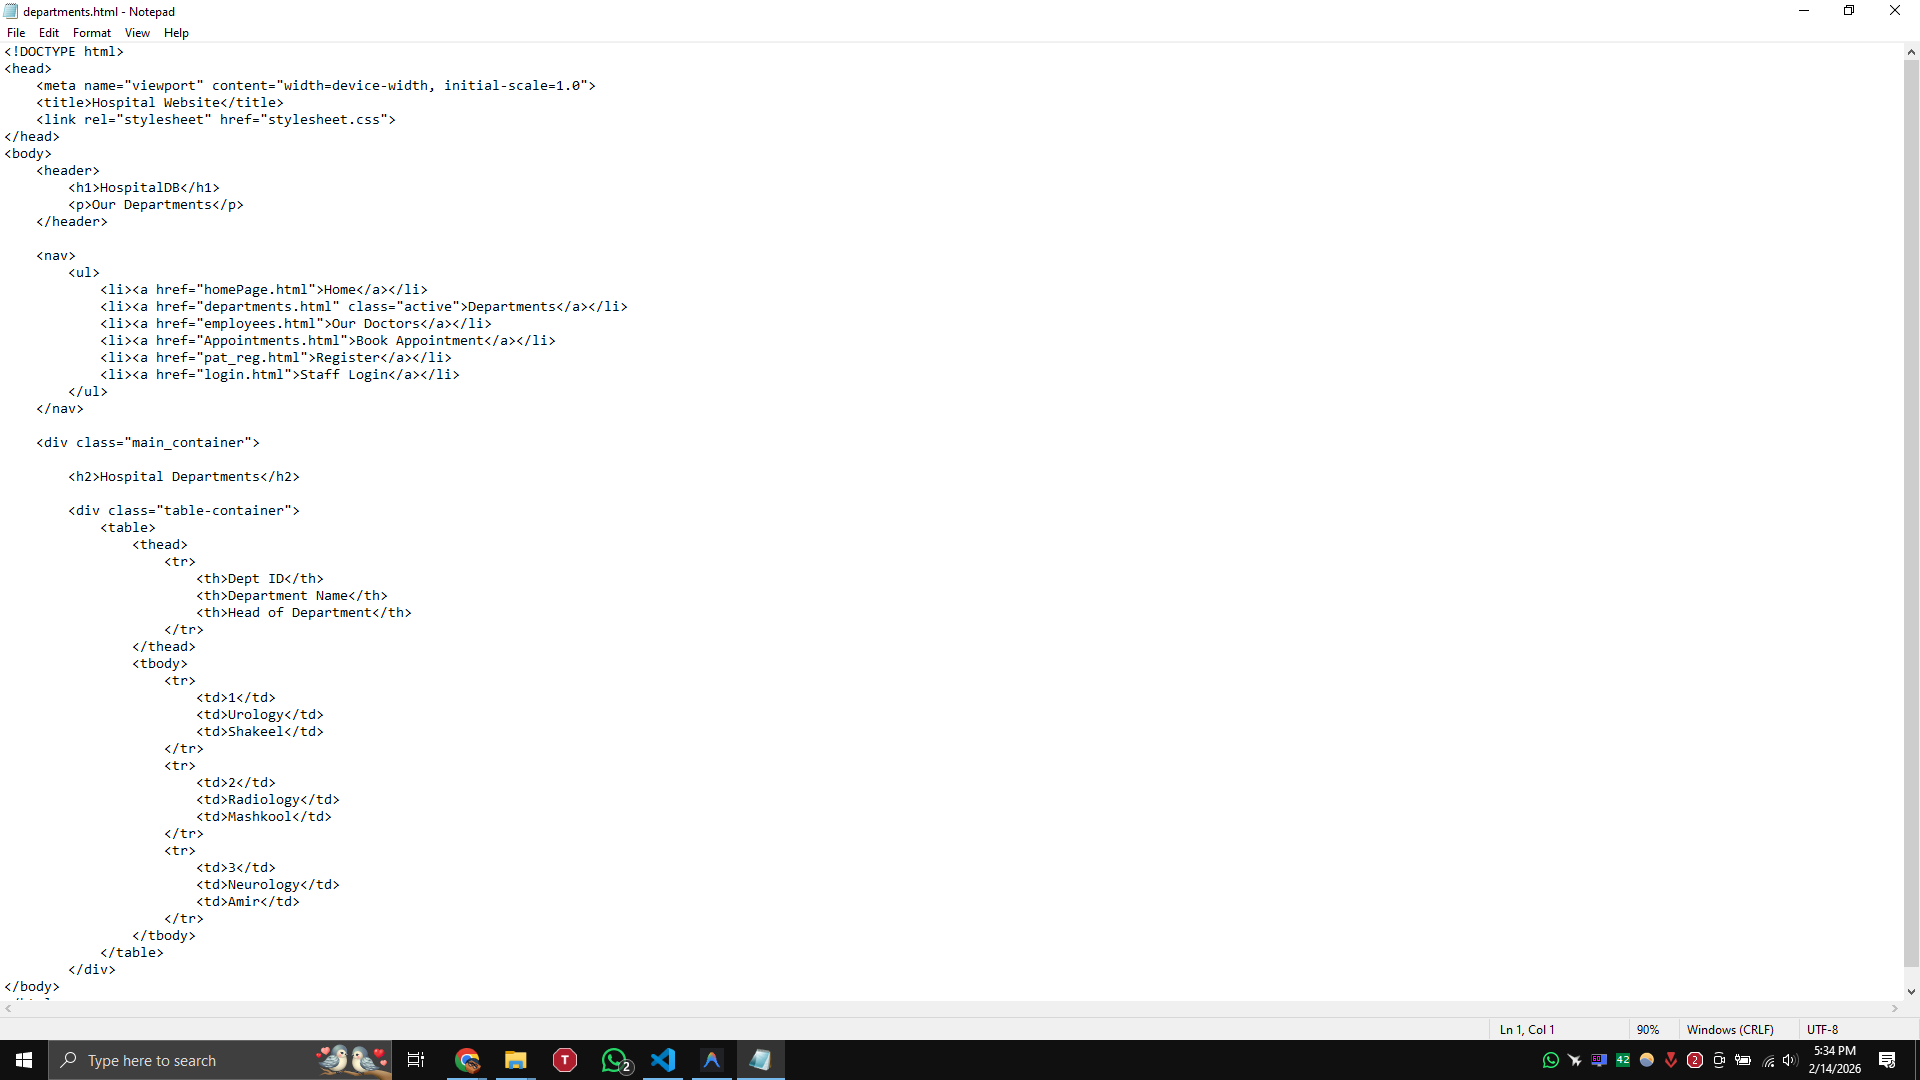This screenshot has height=1080, width=1920.
Task: Click the Notepad taskbar icon
Action: coord(760,1060)
